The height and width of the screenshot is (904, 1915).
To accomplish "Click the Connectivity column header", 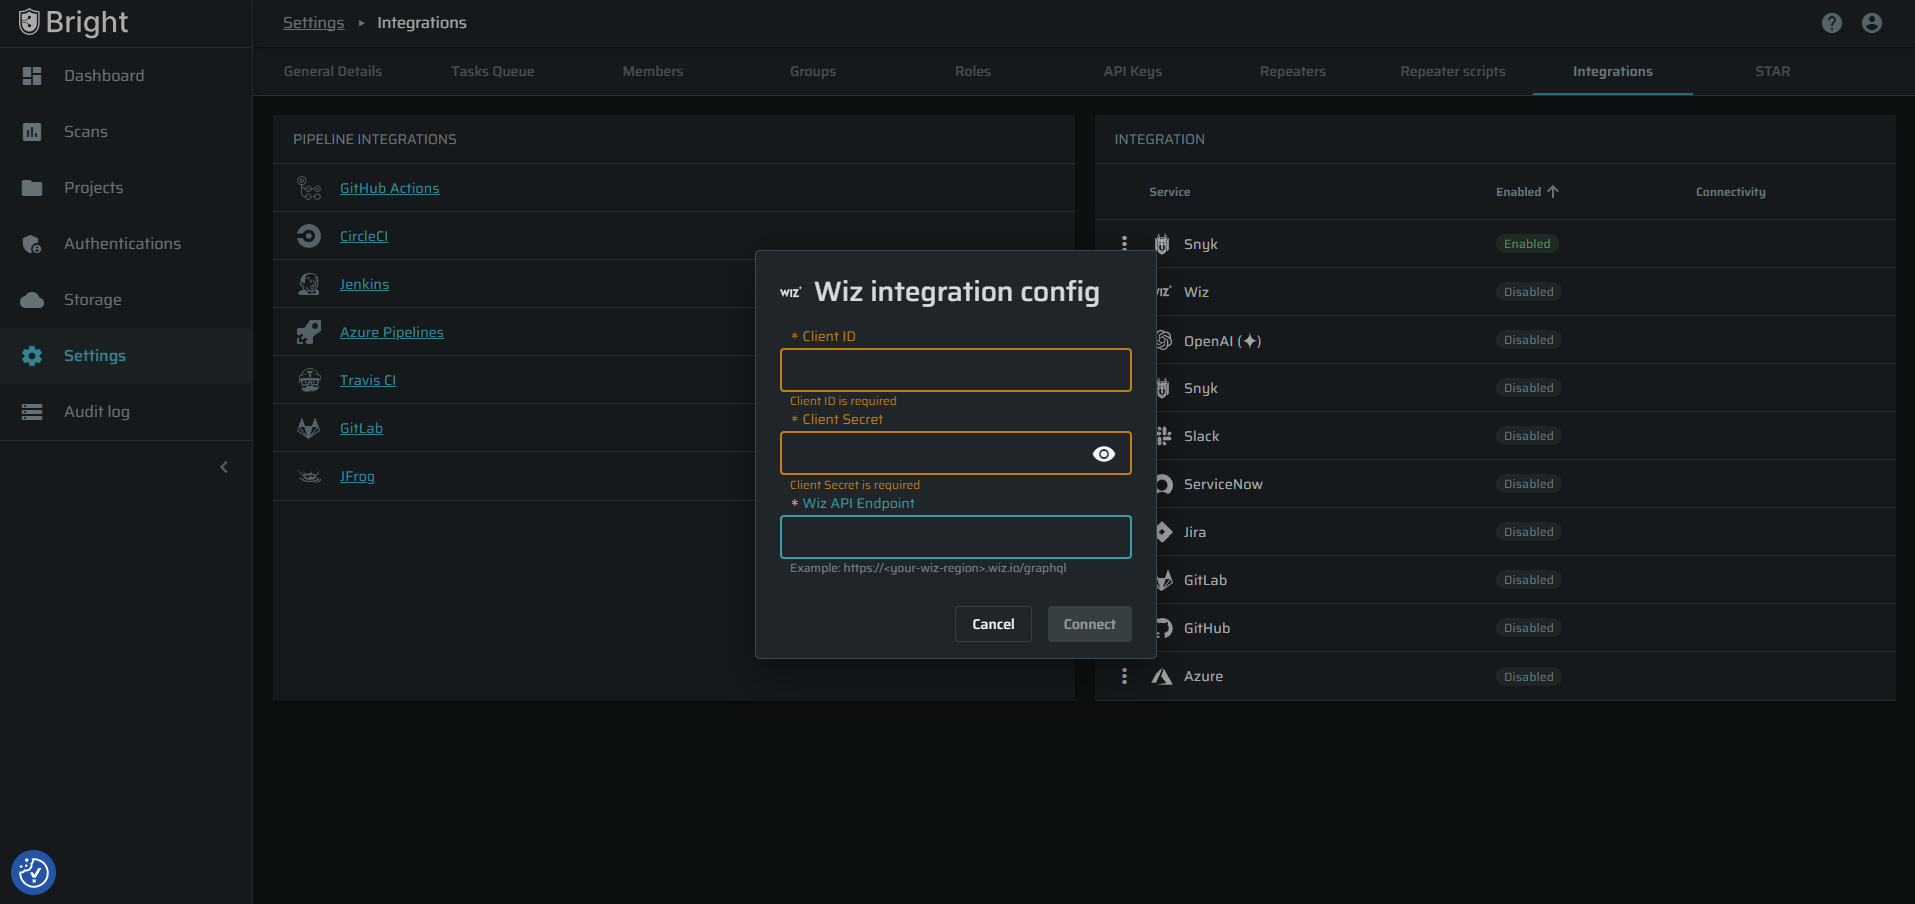I will coord(1731,192).
